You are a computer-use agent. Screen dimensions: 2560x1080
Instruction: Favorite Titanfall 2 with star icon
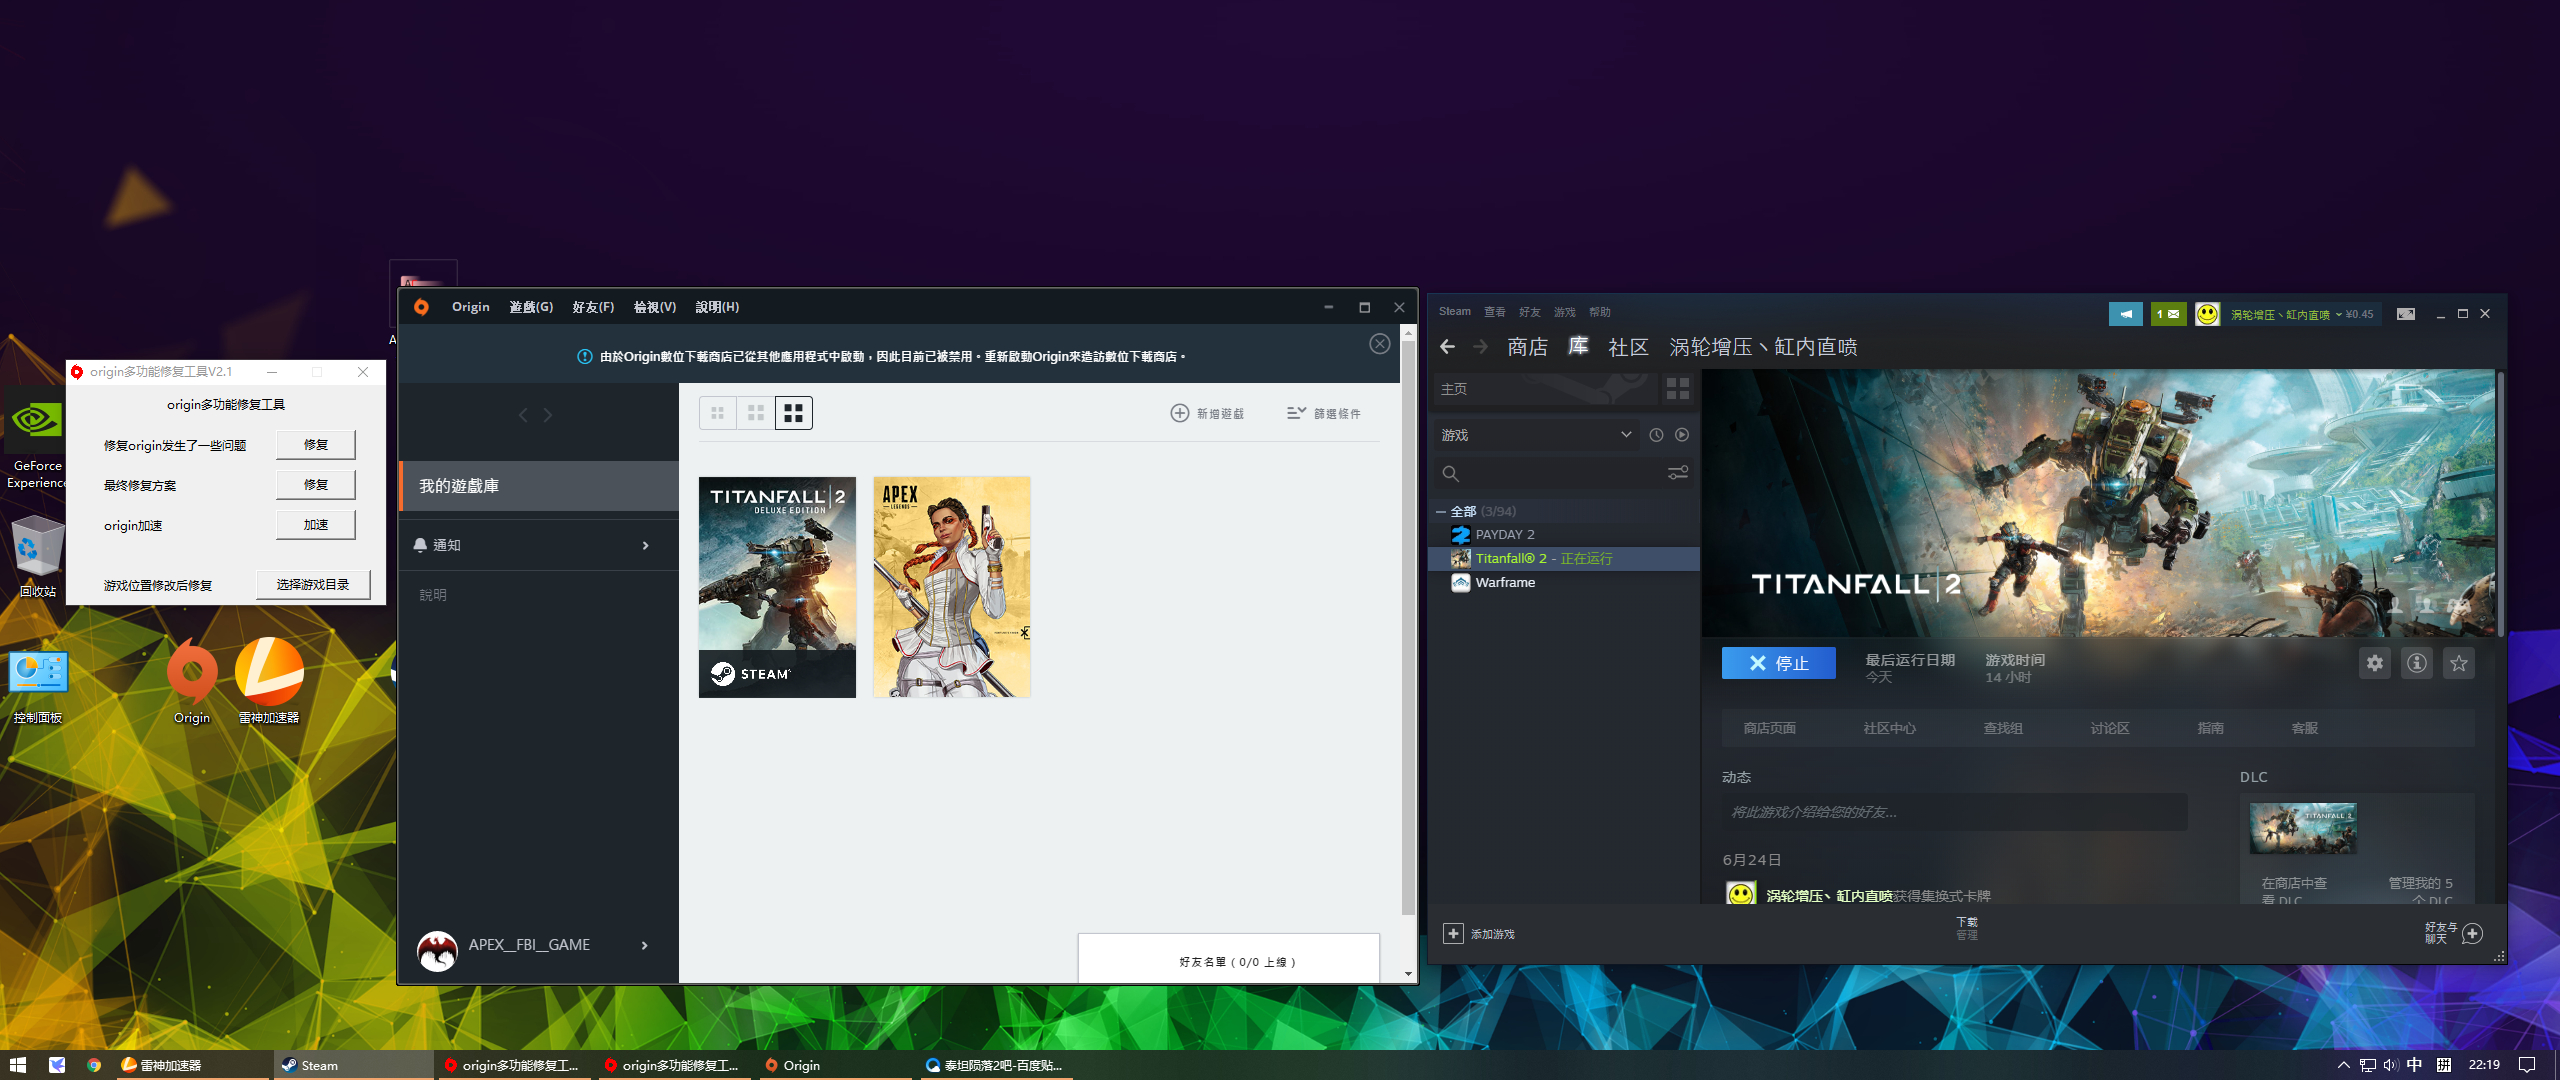pos(2459,663)
